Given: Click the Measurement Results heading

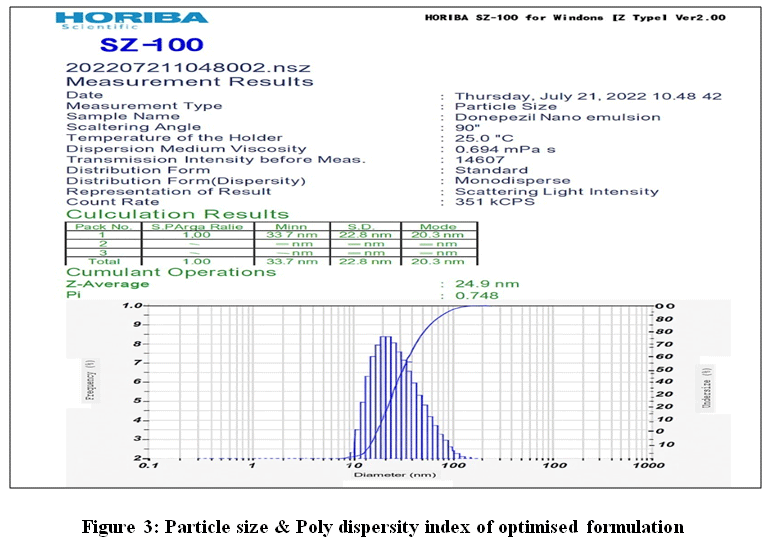Looking at the screenshot, I should point(189,81).
